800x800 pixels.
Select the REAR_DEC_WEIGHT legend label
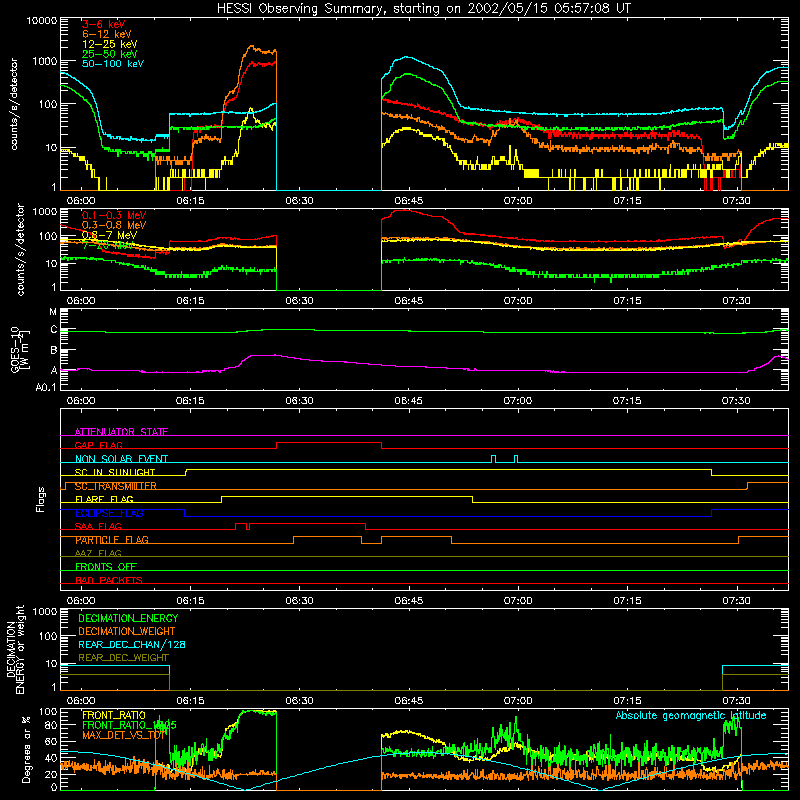(x=123, y=658)
